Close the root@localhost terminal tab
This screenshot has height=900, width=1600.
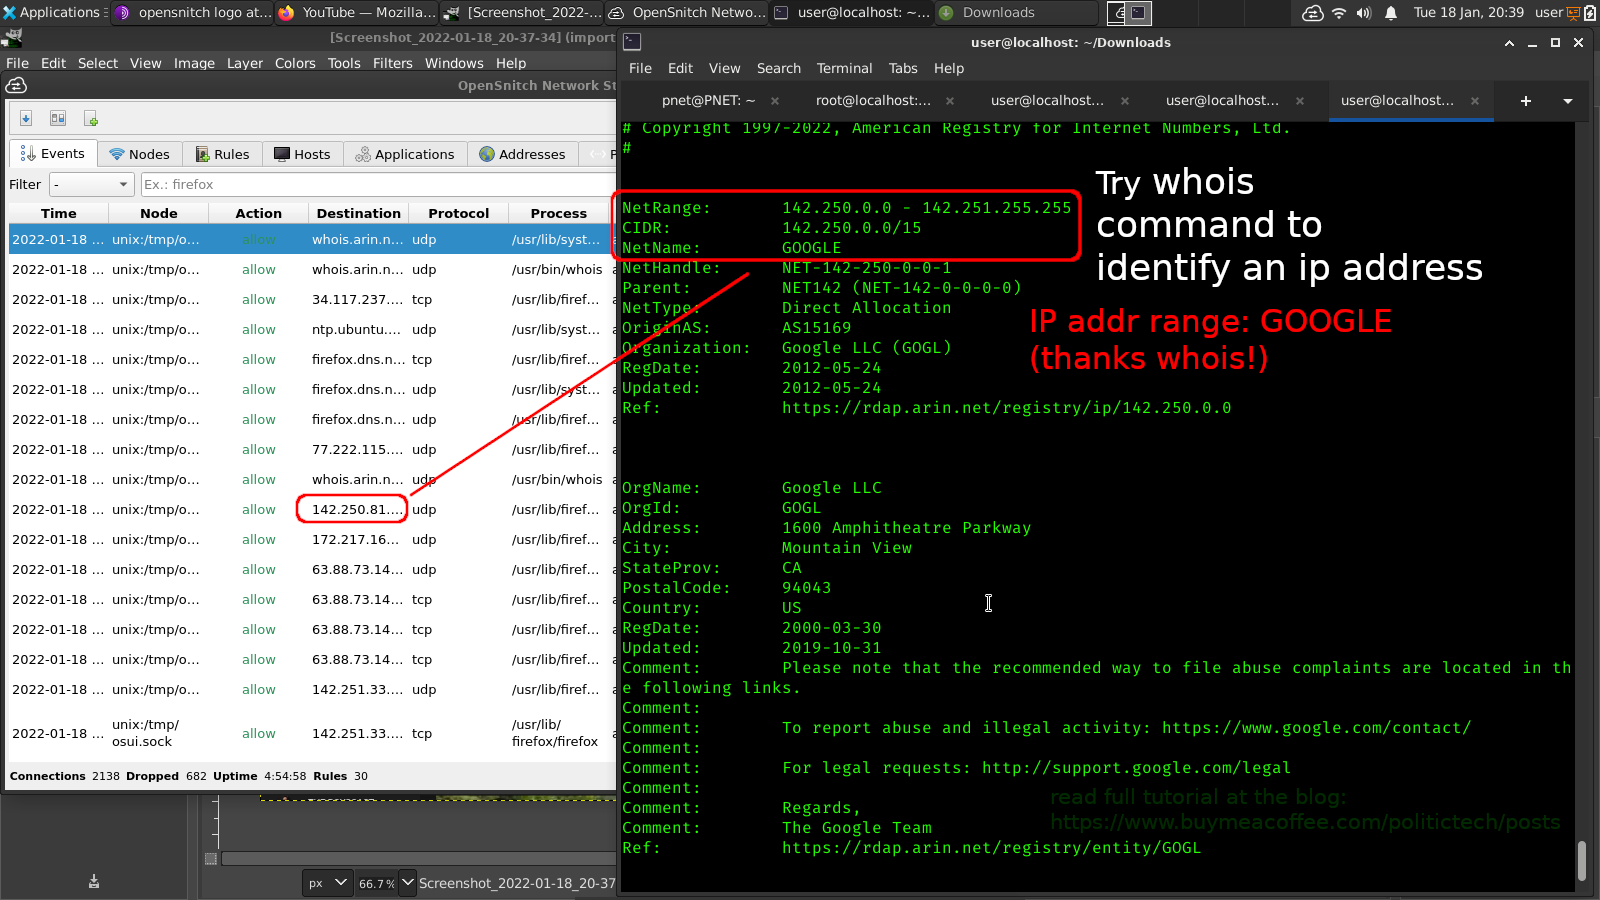coord(950,101)
